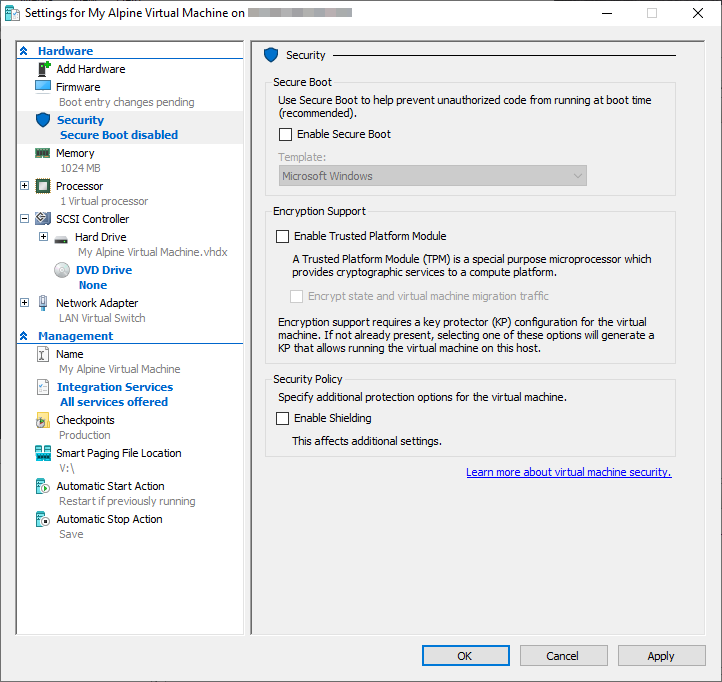
Task: Collapse the Hardware section header
Action: (x=24, y=51)
